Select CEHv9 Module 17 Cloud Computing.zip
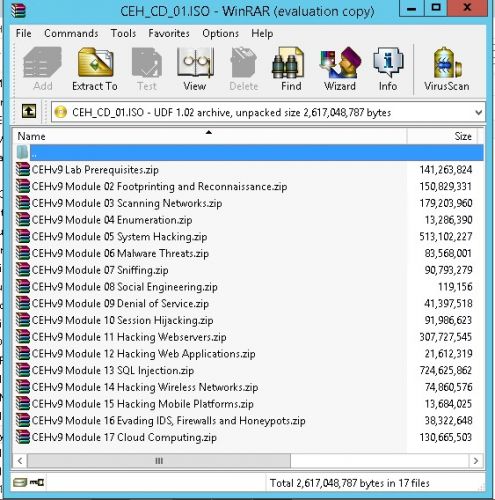 click(x=124, y=437)
